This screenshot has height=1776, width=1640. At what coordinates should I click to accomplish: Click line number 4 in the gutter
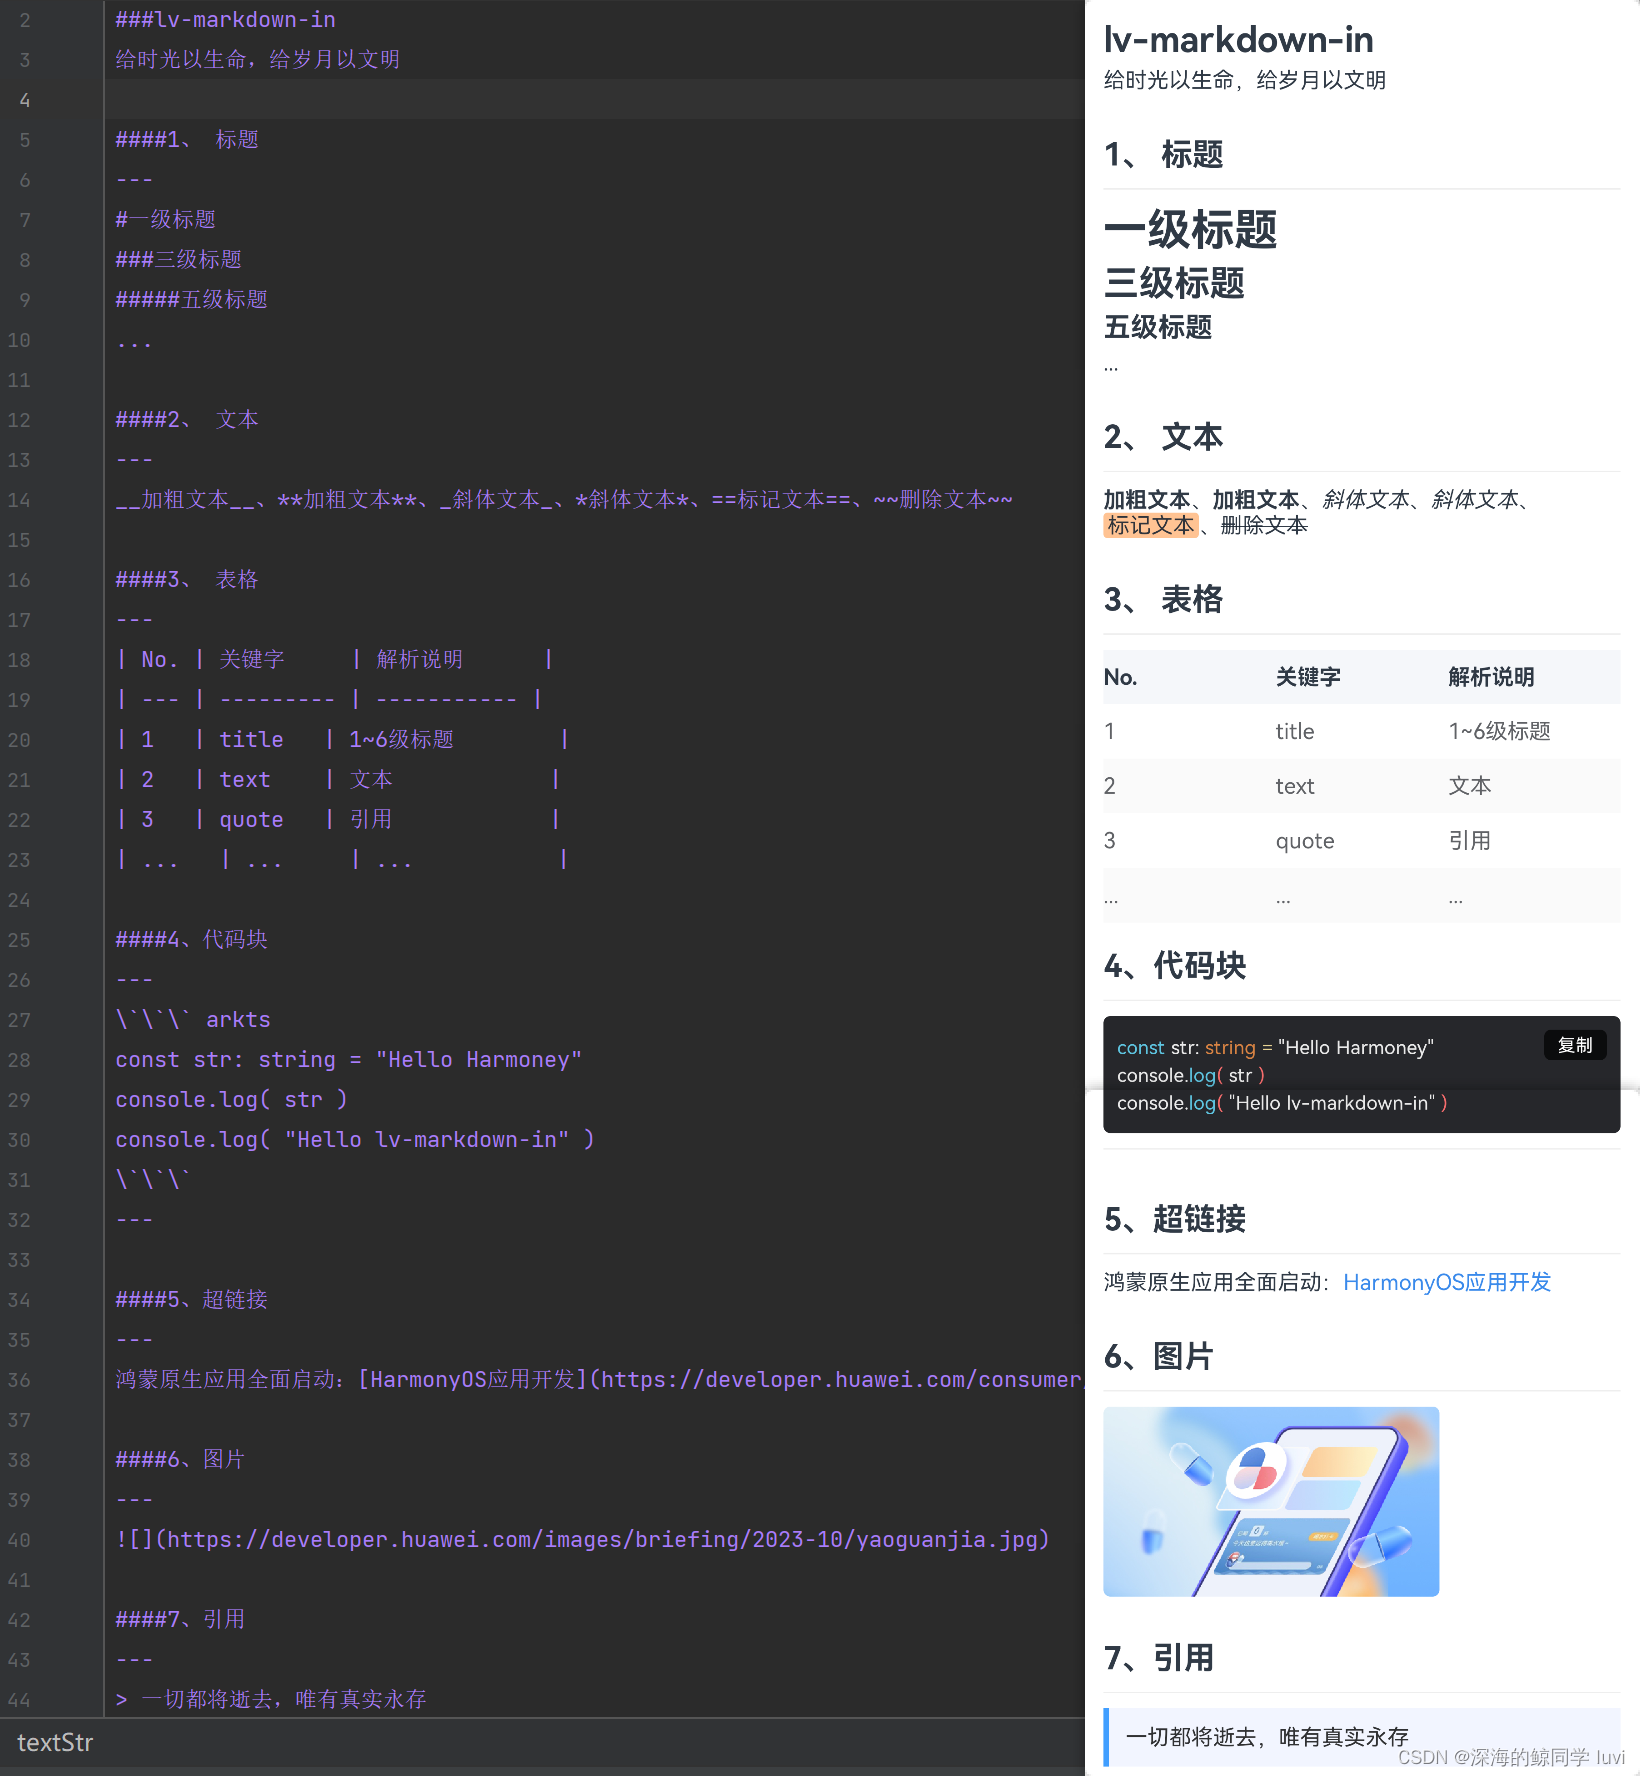point(24,100)
